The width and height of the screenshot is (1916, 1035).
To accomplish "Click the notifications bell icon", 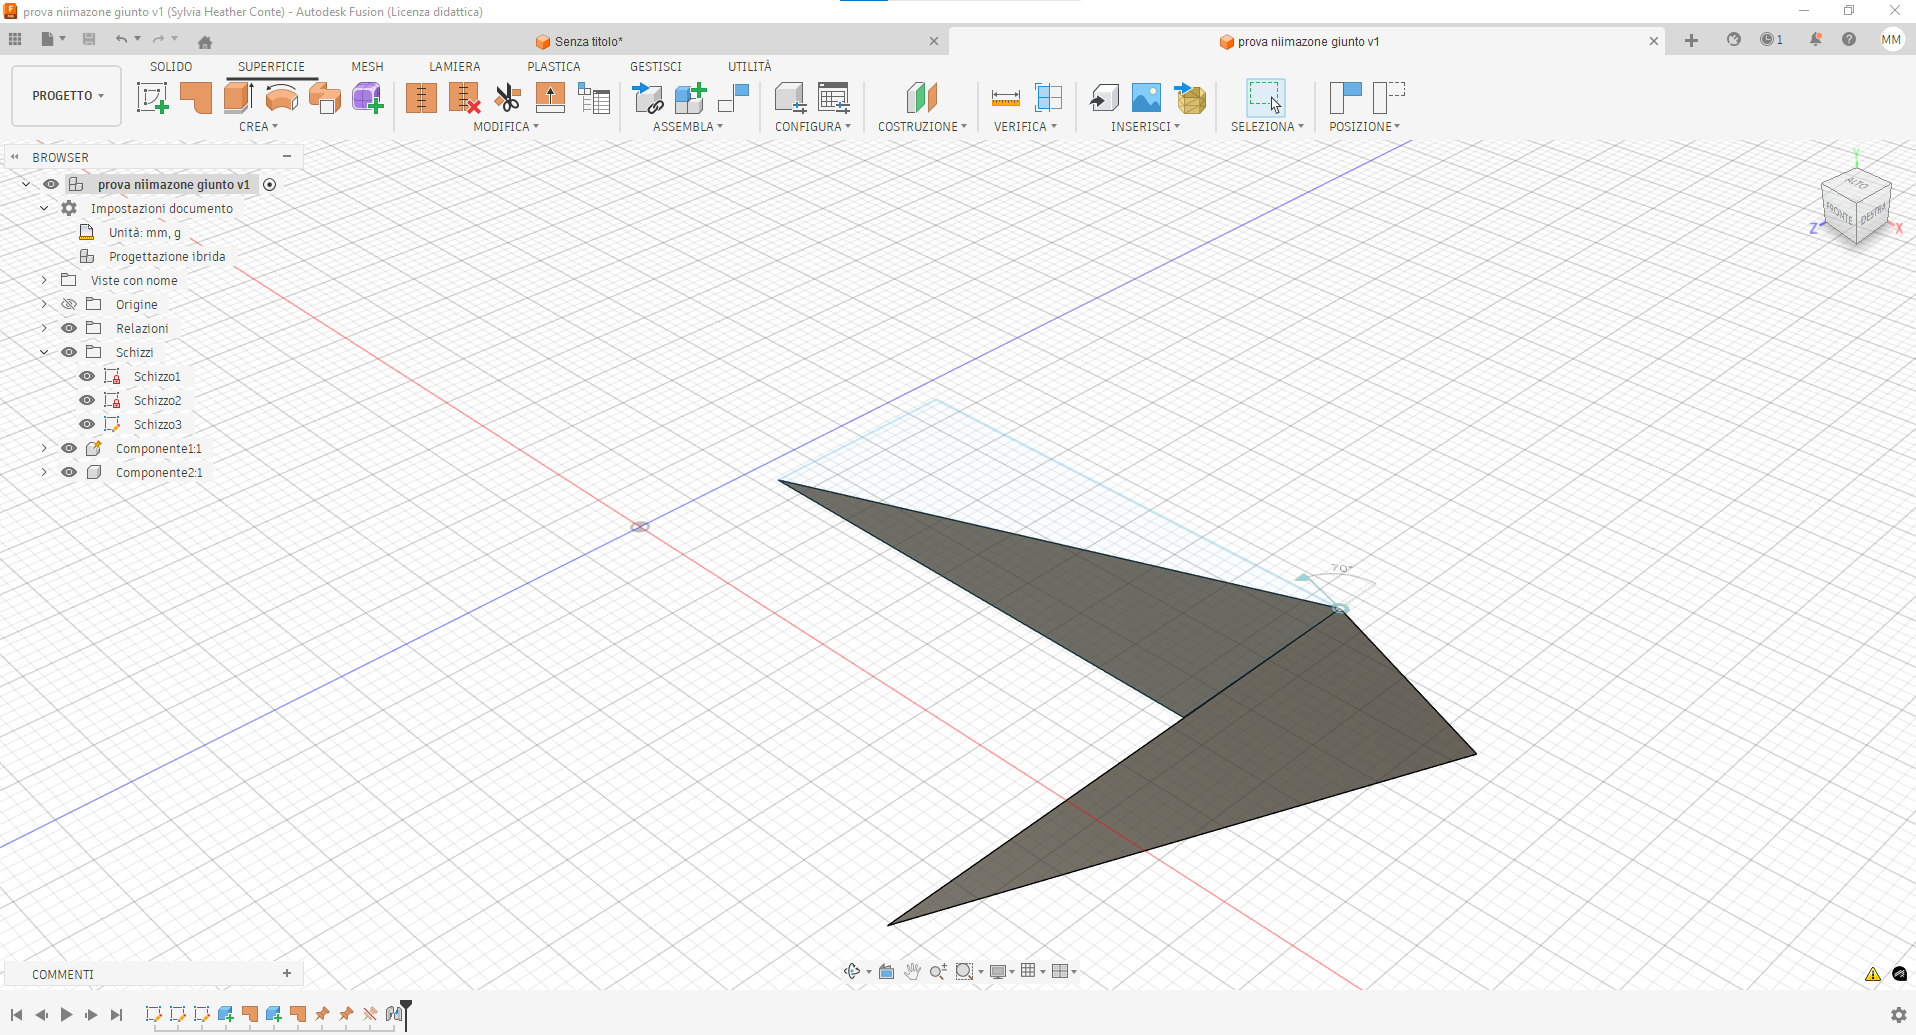I will tap(1815, 40).
